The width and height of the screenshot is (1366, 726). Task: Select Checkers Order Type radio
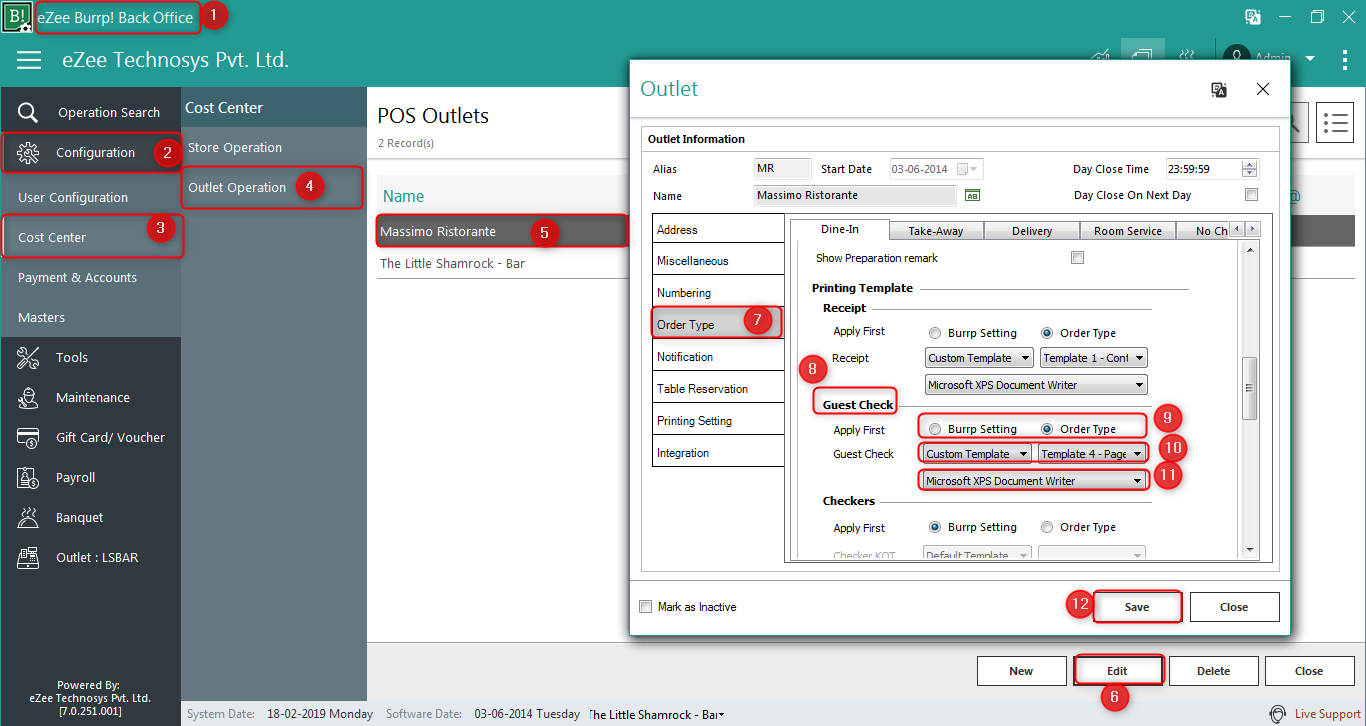(x=1047, y=527)
